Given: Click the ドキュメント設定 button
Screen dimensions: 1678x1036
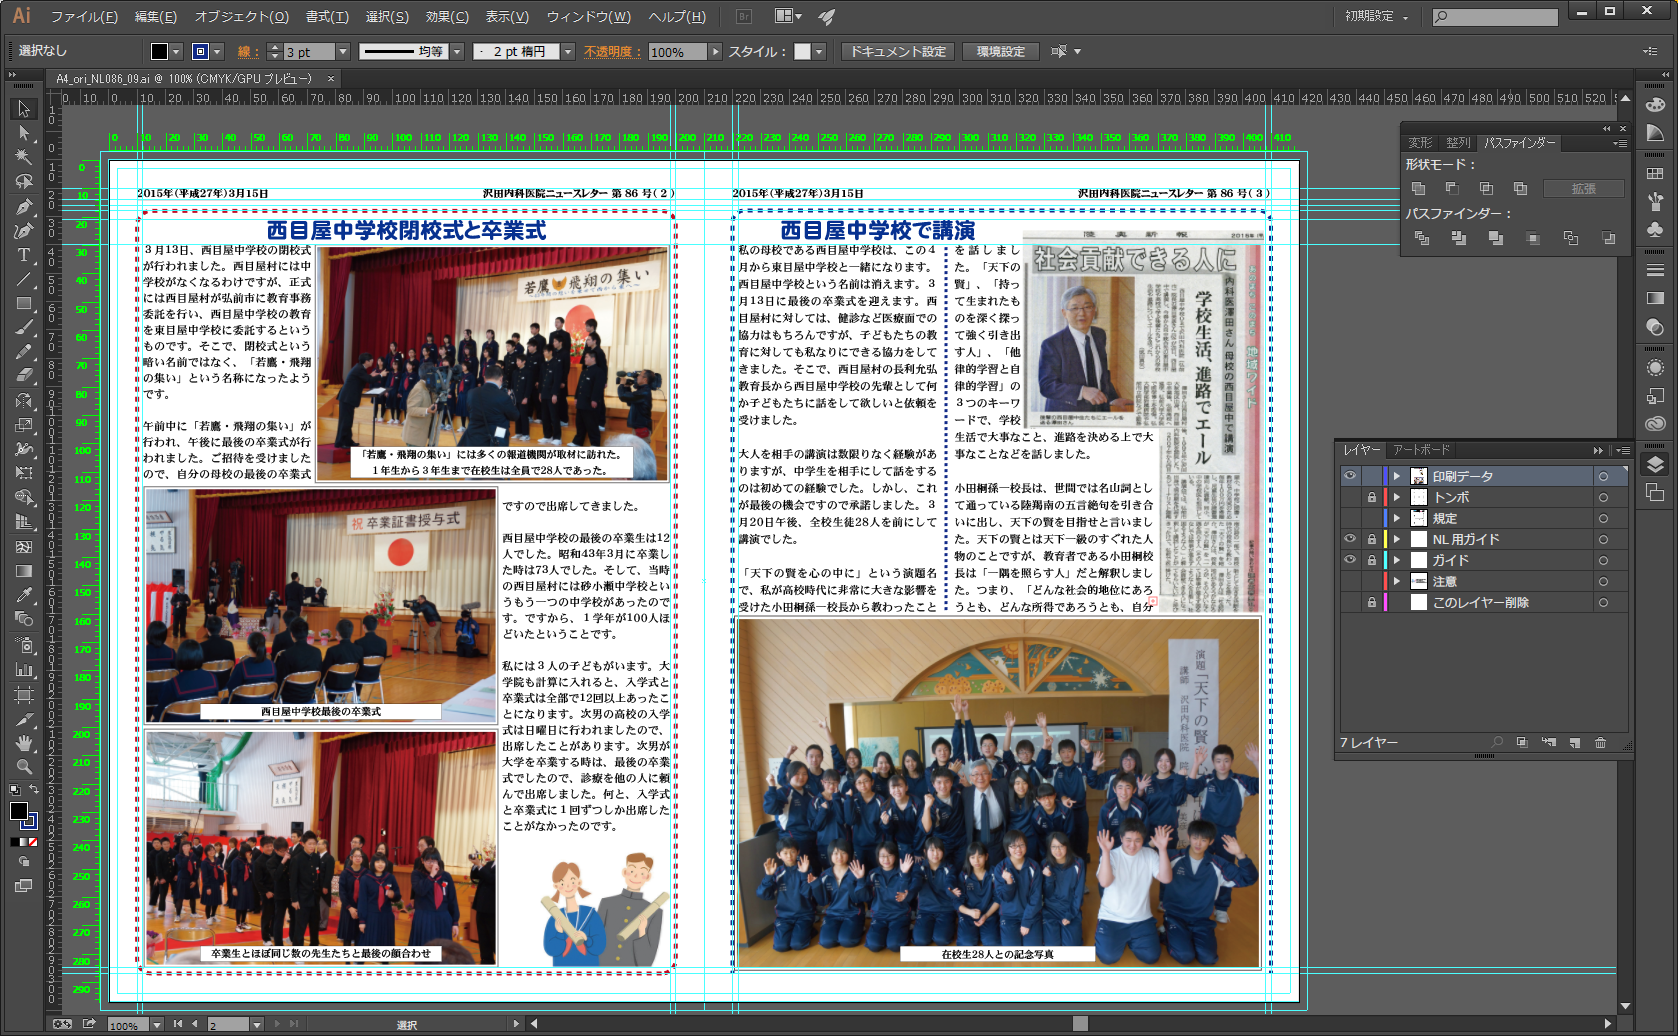Looking at the screenshot, I should pyautogui.click(x=898, y=52).
